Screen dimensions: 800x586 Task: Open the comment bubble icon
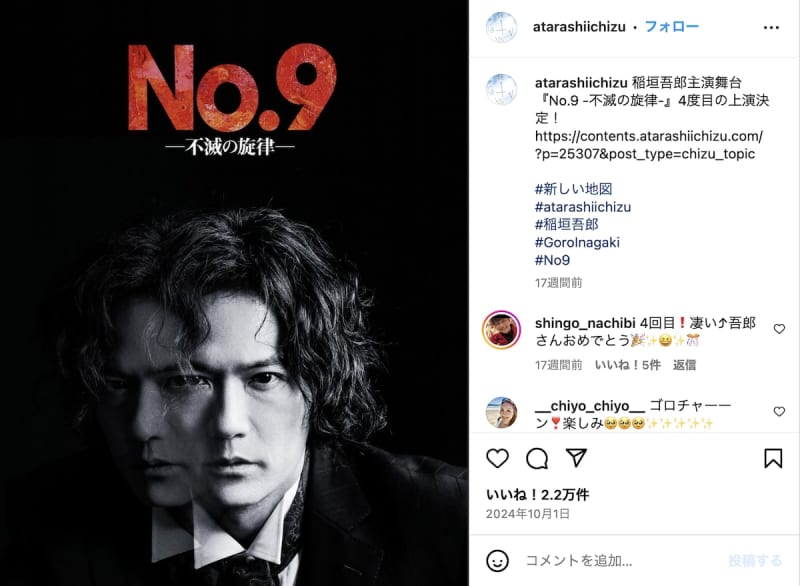537,458
